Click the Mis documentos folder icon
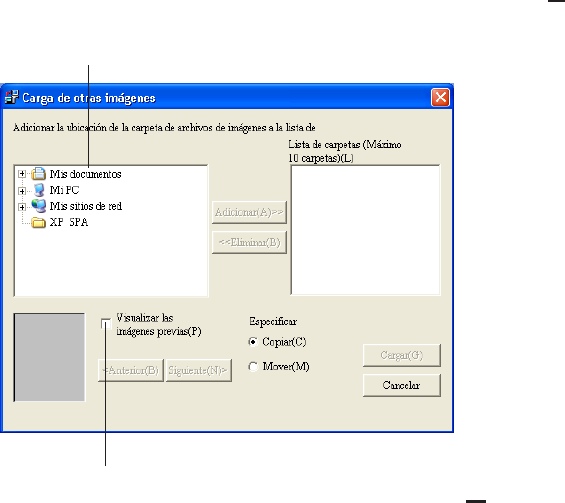This screenshot has width=565, height=503. point(38,174)
